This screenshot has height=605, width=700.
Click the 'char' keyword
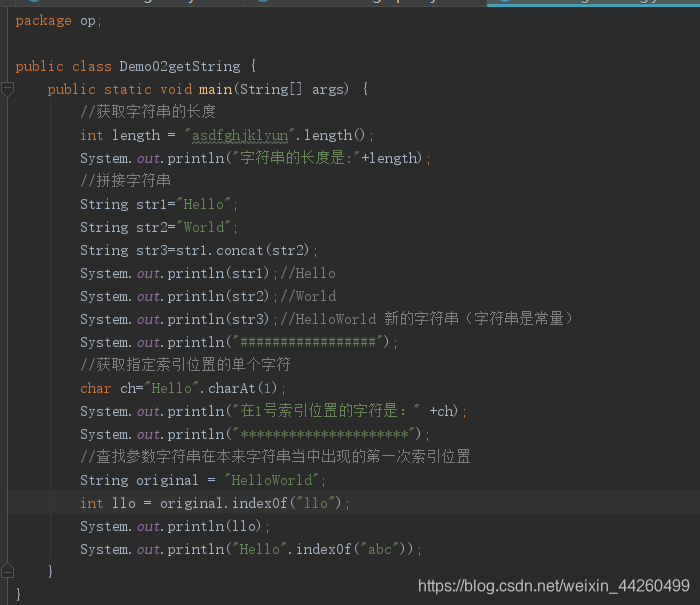pos(96,388)
